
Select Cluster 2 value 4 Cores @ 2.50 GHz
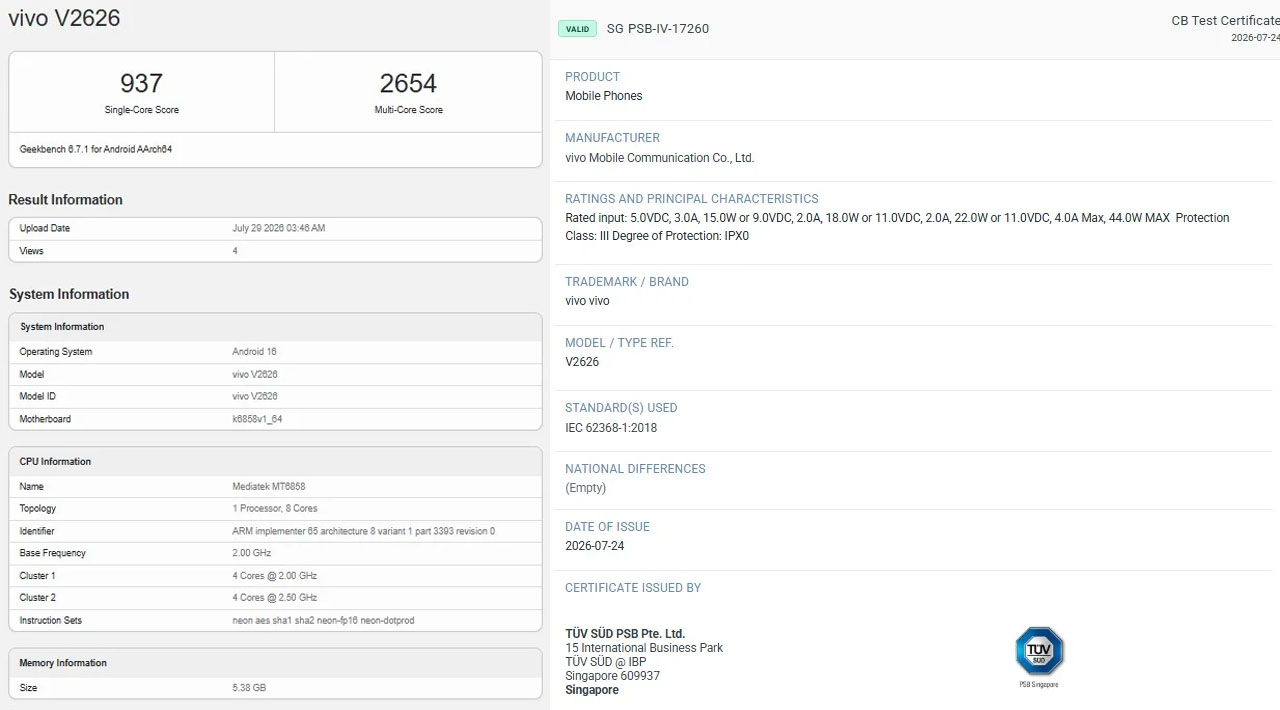pyautogui.click(x=275, y=598)
